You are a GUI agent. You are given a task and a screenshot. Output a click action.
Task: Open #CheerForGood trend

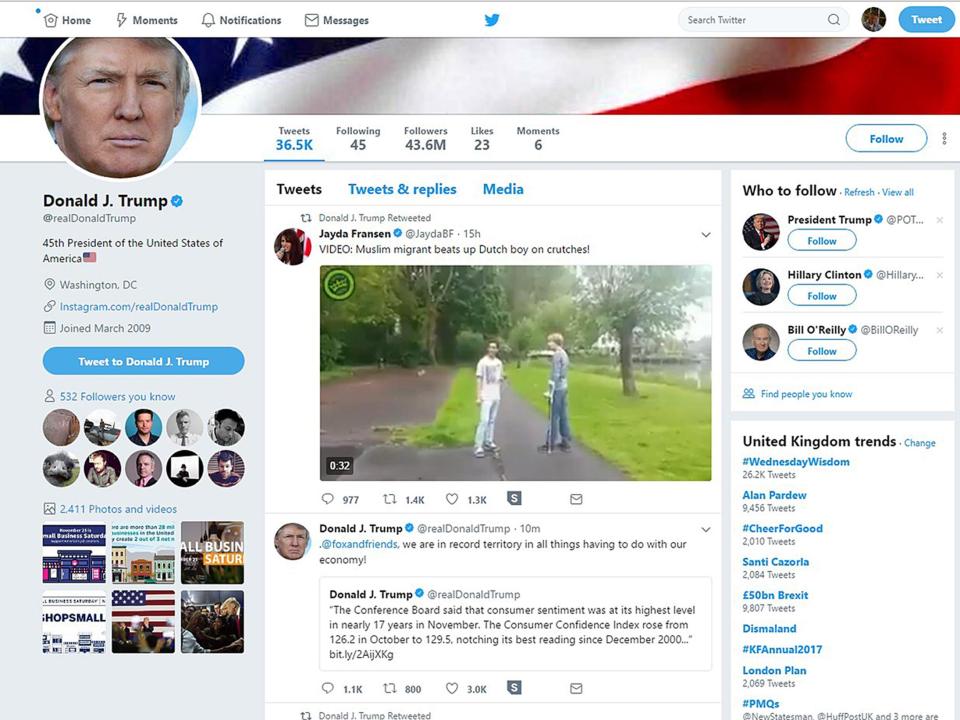(782, 528)
